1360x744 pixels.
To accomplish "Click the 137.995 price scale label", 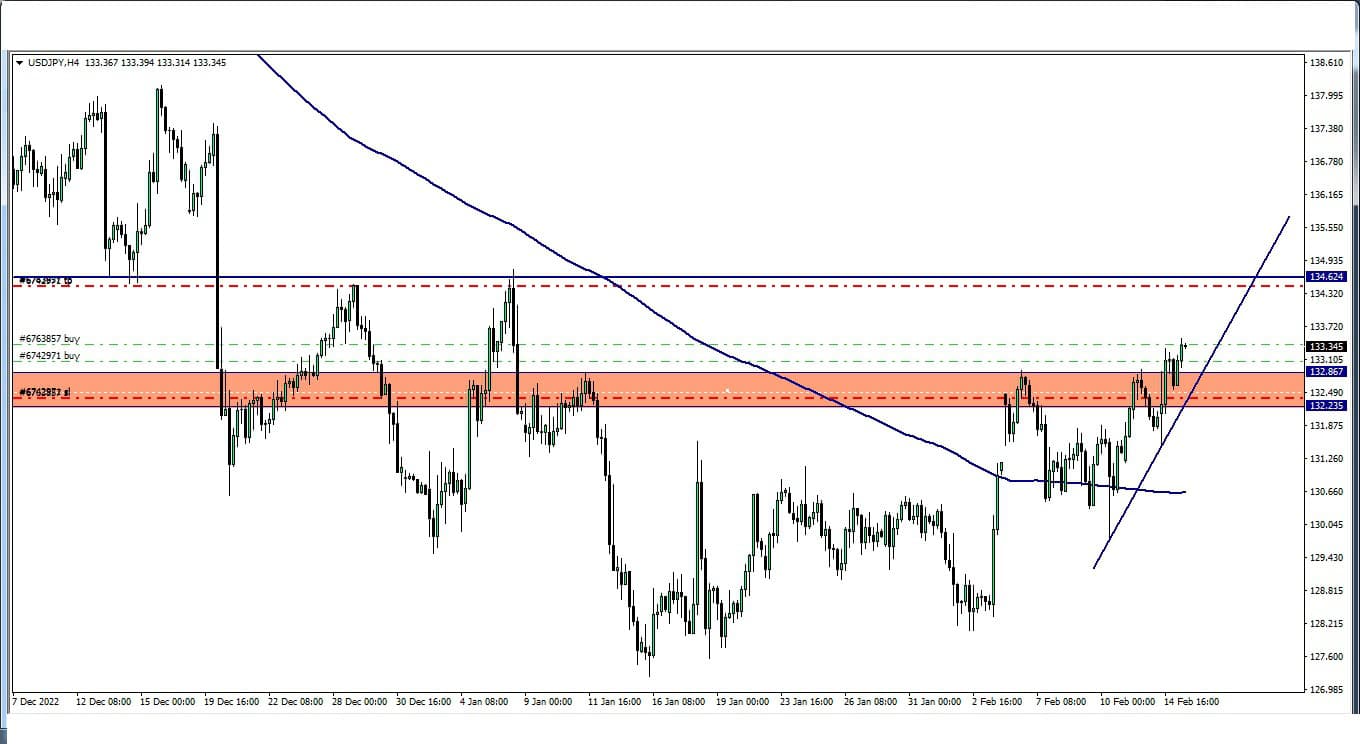I will (x=1326, y=95).
